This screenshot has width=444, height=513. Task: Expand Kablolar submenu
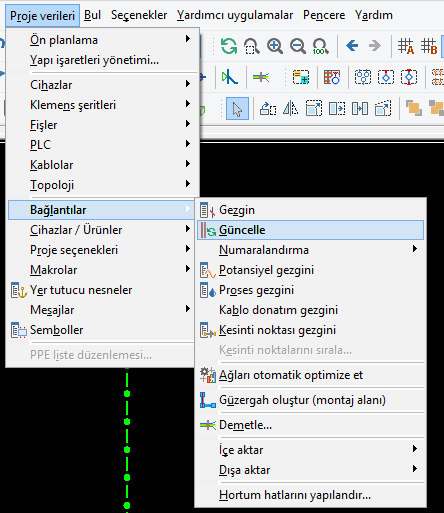click(x=101, y=165)
